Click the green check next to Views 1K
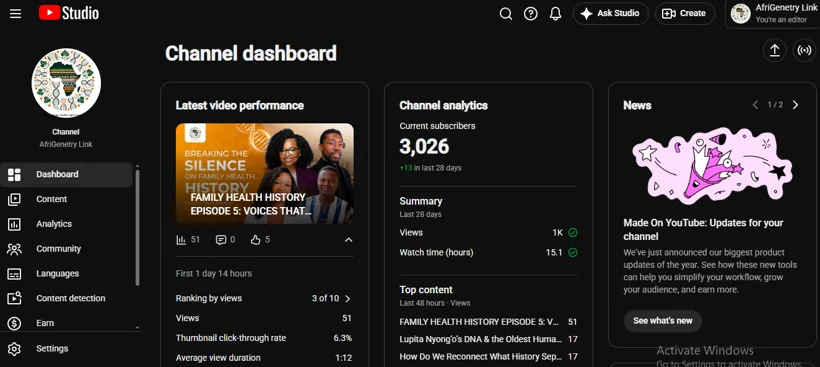 [573, 233]
